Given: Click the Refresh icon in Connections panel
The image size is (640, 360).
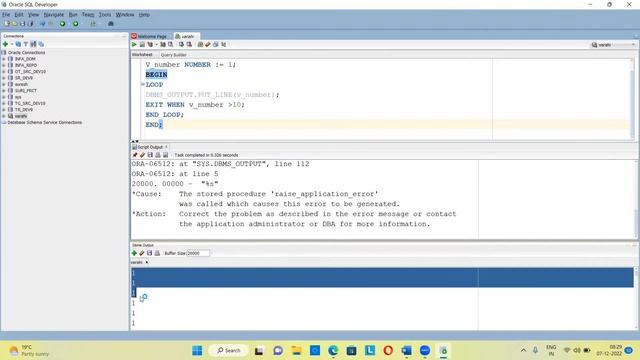Looking at the screenshot, I should 18,44.
